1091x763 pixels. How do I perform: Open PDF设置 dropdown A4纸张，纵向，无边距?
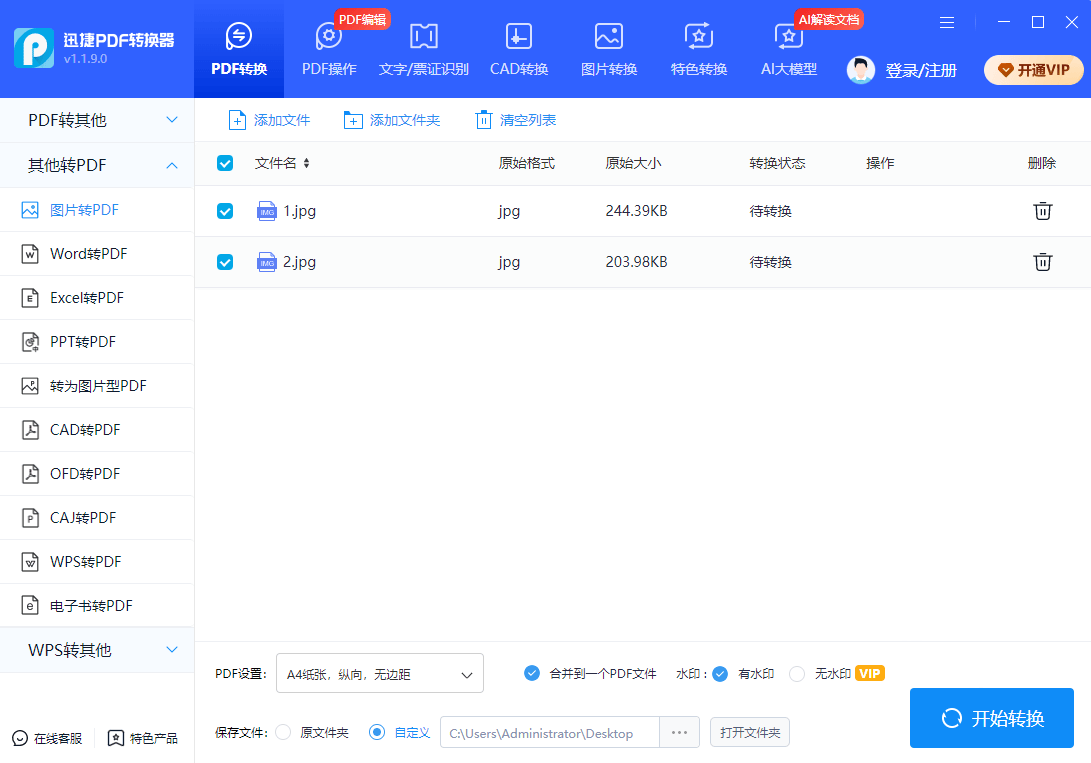[380, 673]
